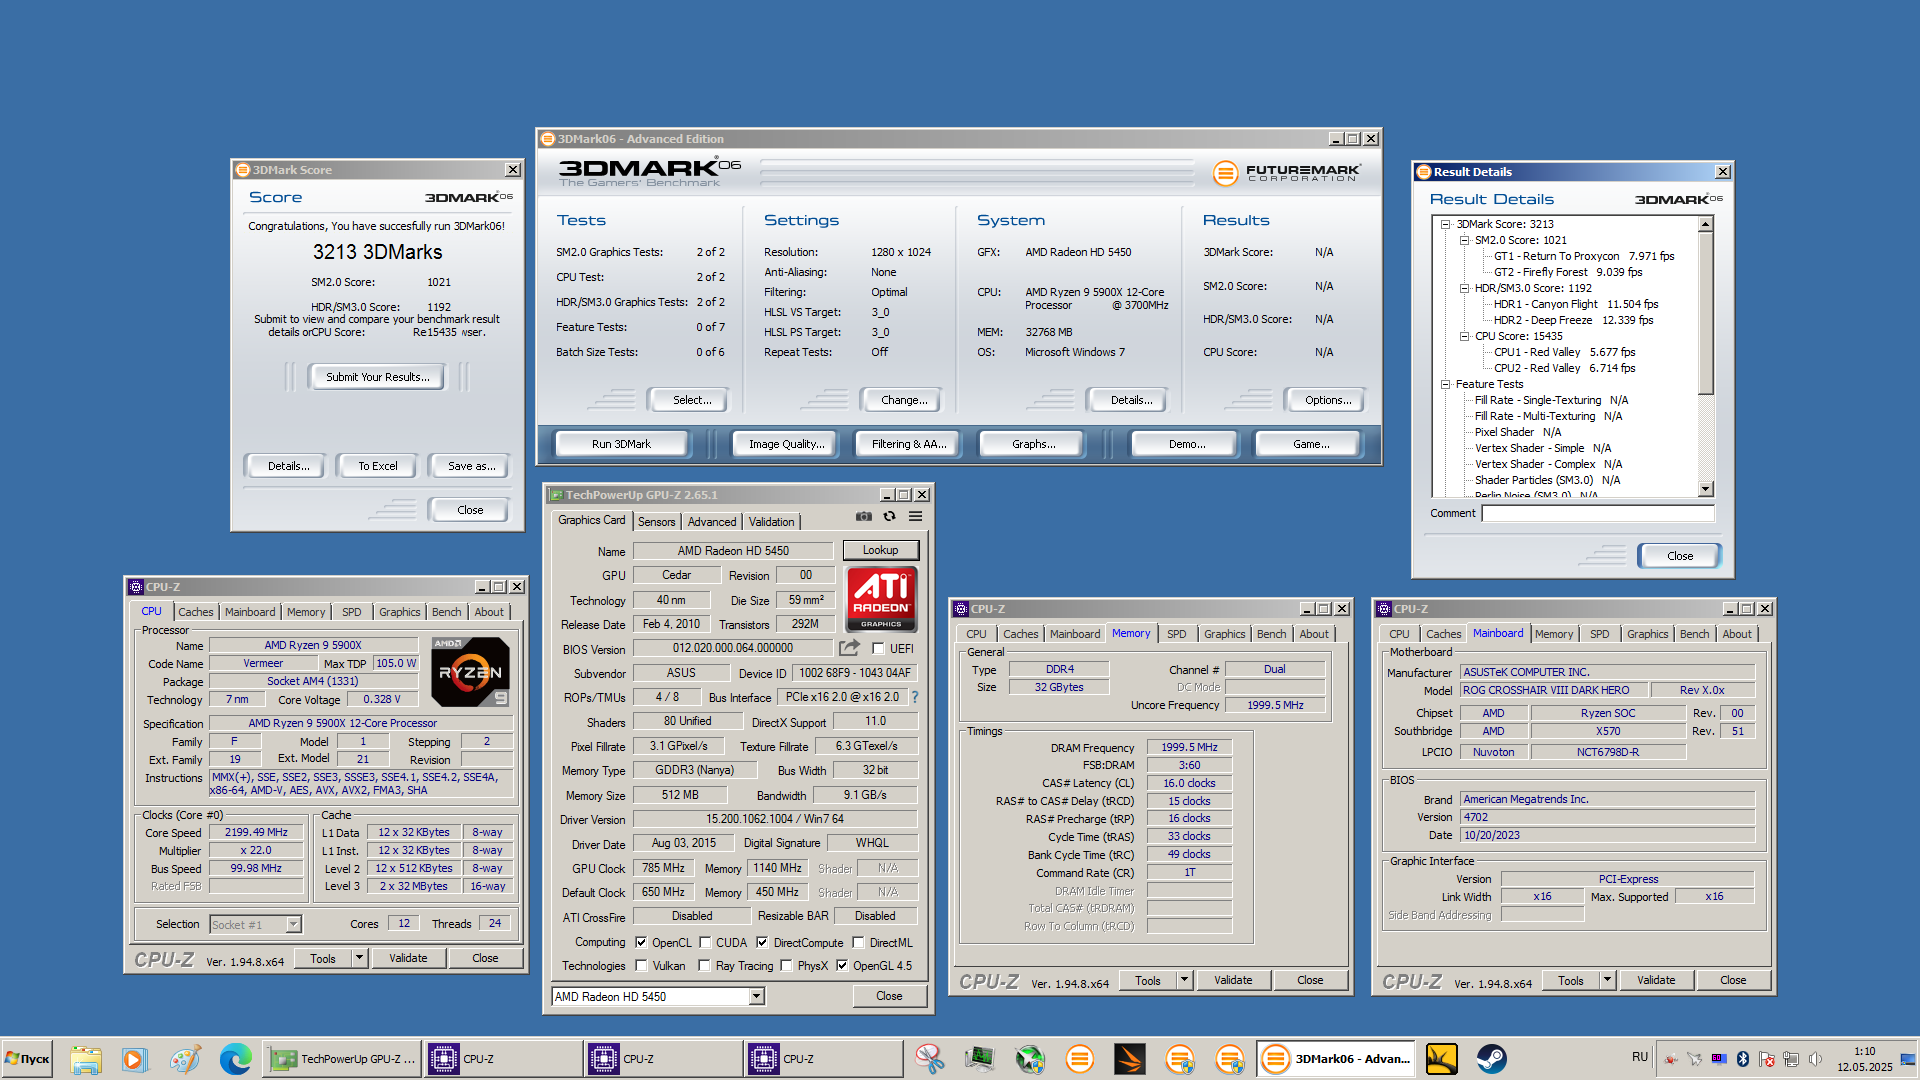This screenshot has height=1080, width=1920.
Task: Switch to the Validation tab in GPU-Z
Action: tap(772, 521)
